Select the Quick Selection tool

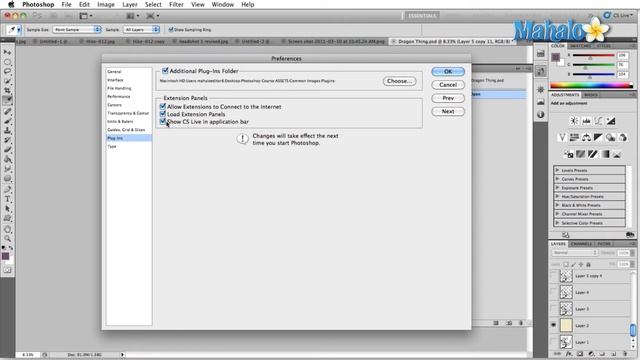click(x=7, y=82)
